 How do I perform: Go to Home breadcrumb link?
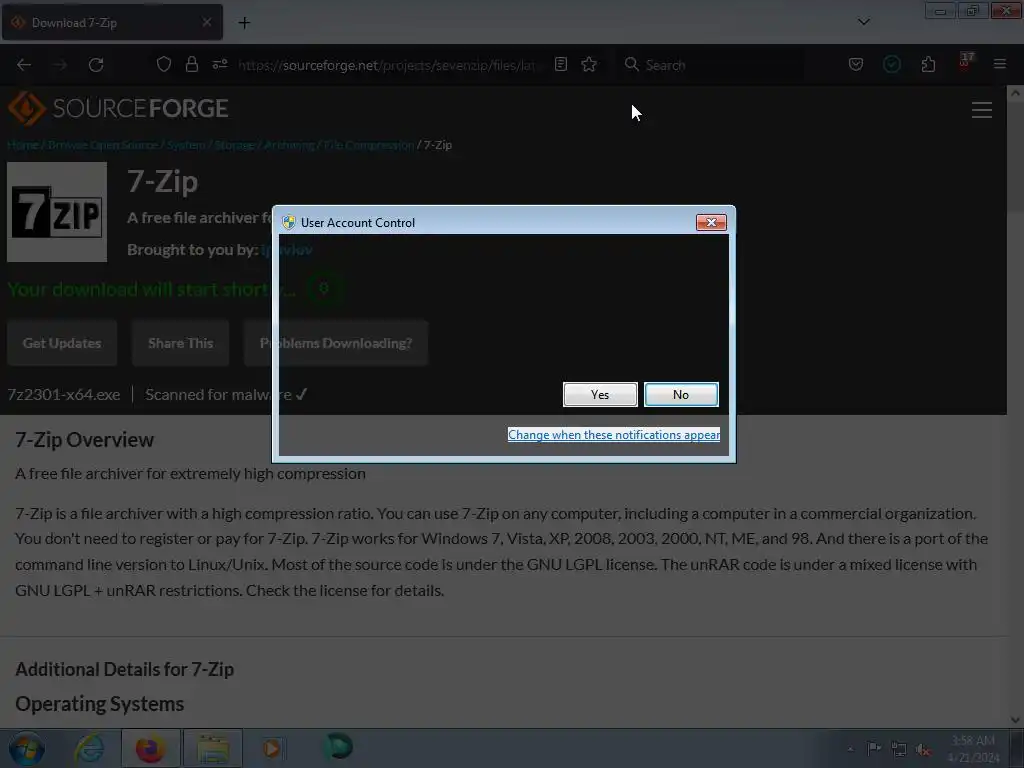pos(23,145)
